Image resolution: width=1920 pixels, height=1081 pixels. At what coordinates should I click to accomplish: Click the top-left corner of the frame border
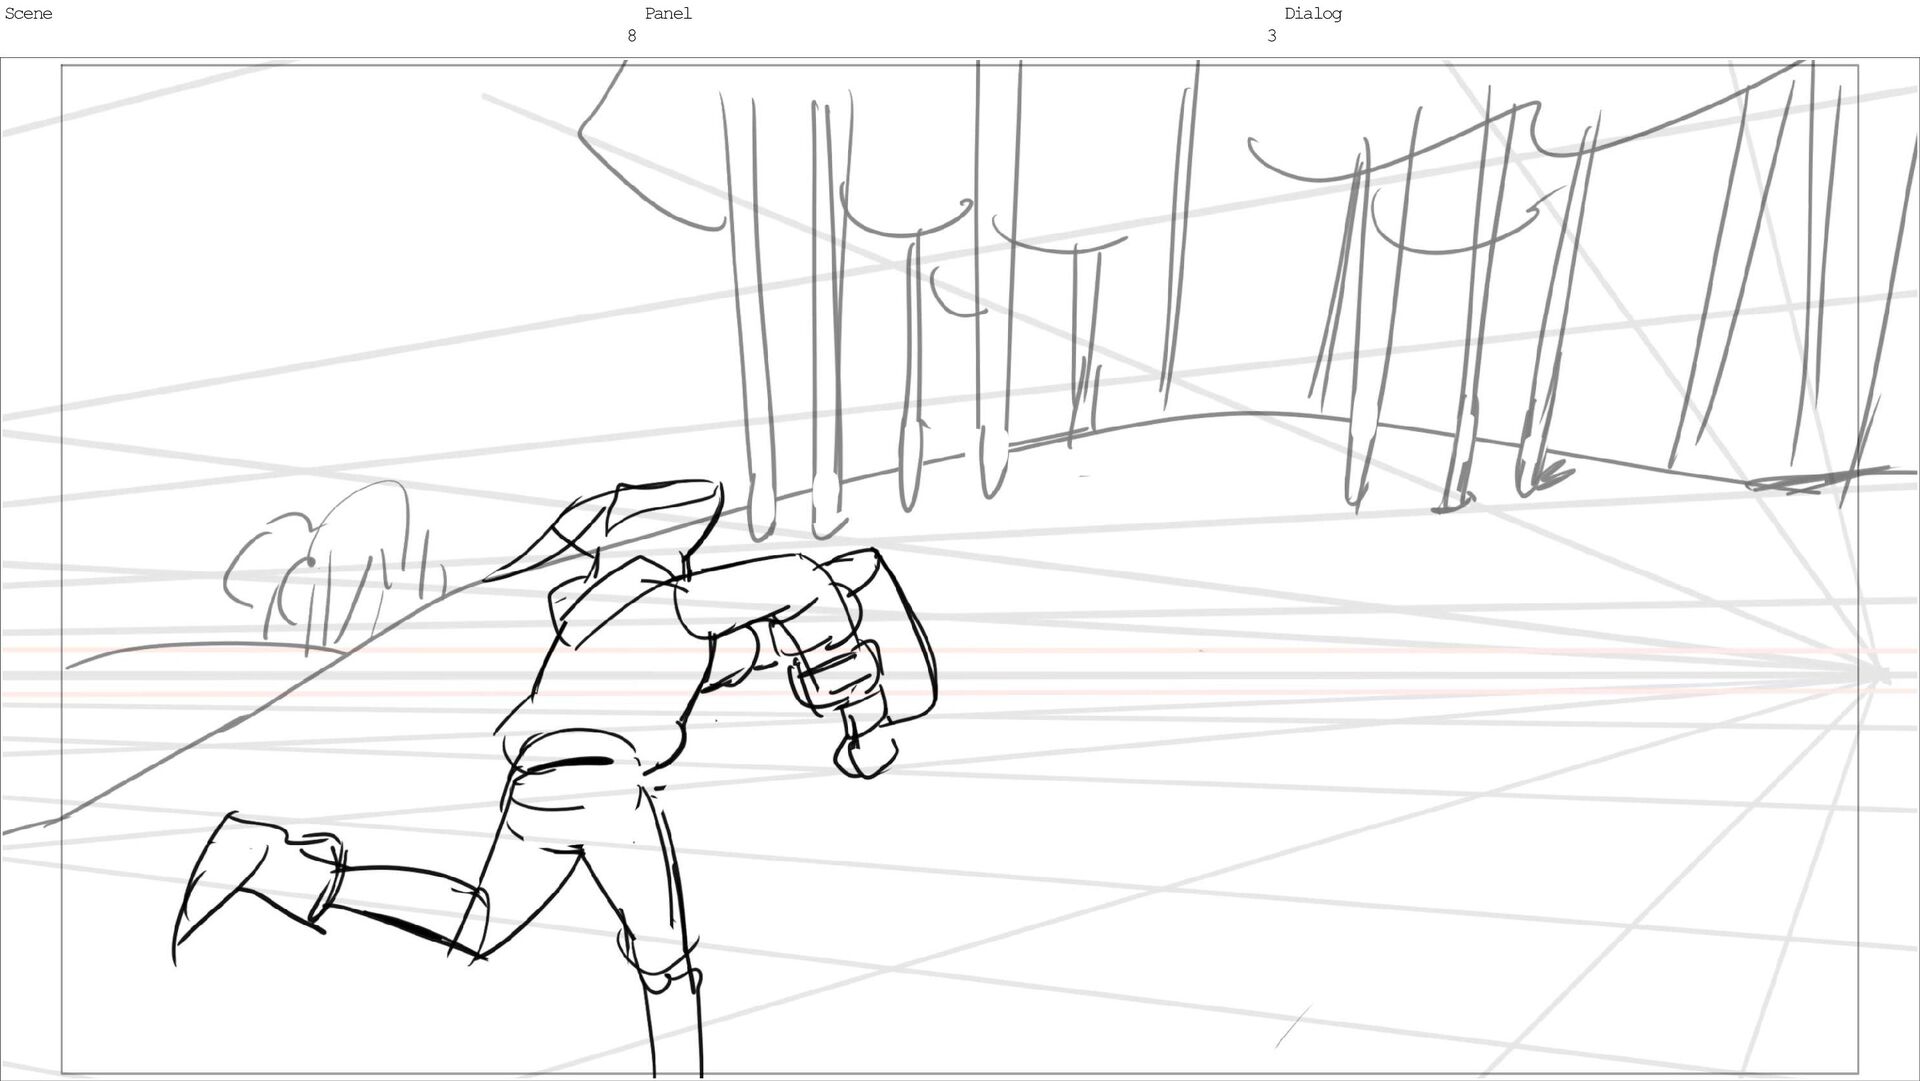(x=62, y=66)
